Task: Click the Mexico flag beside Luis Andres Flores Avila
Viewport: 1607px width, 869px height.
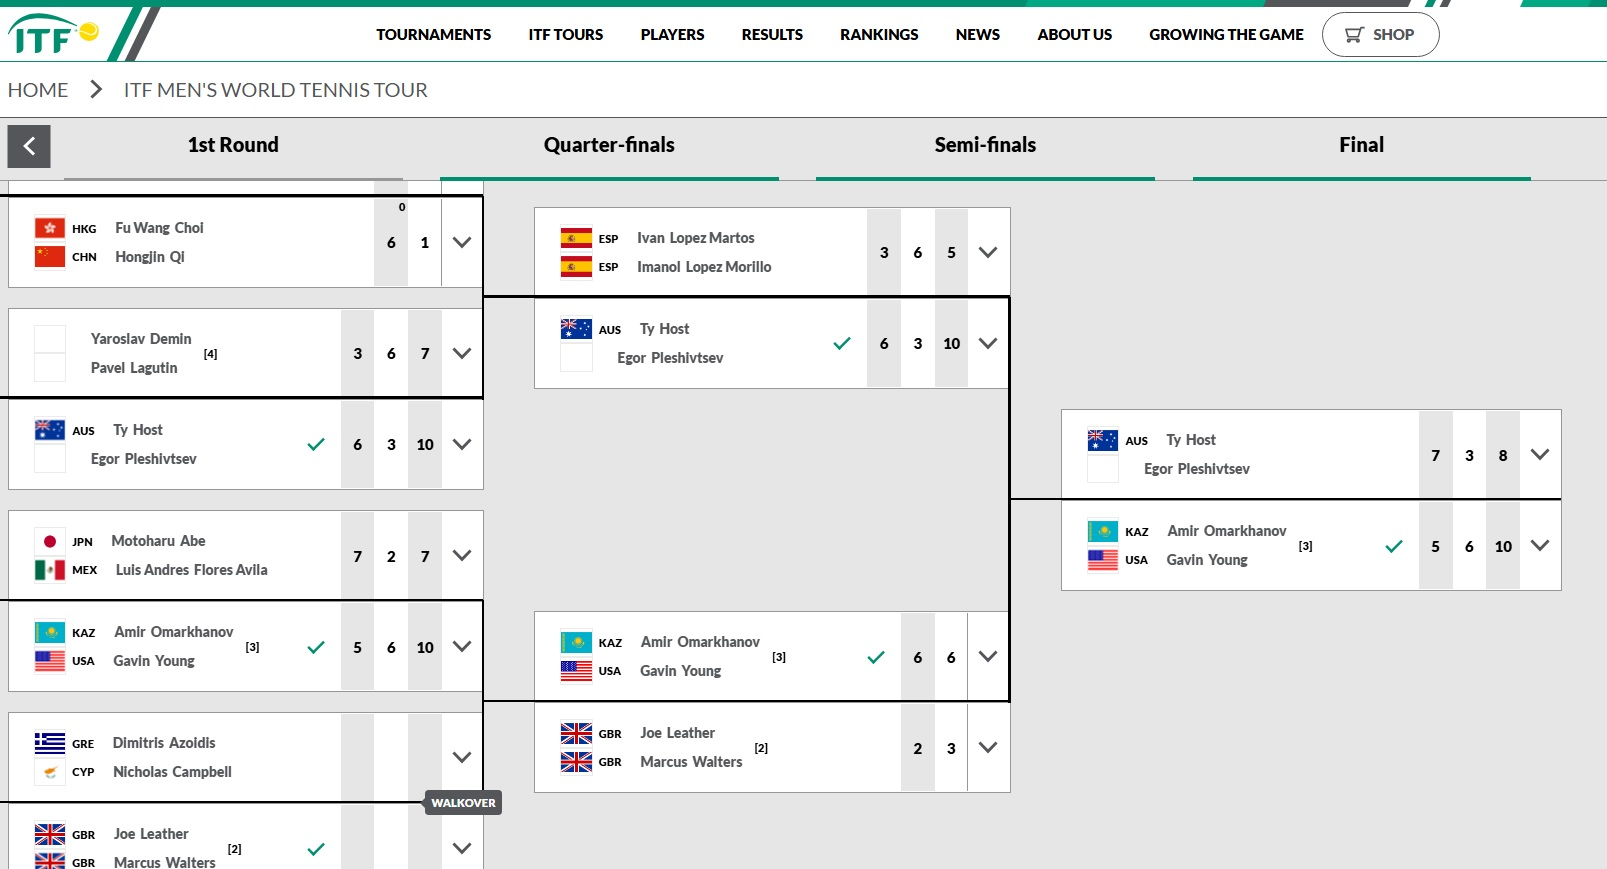Action: tap(50, 570)
